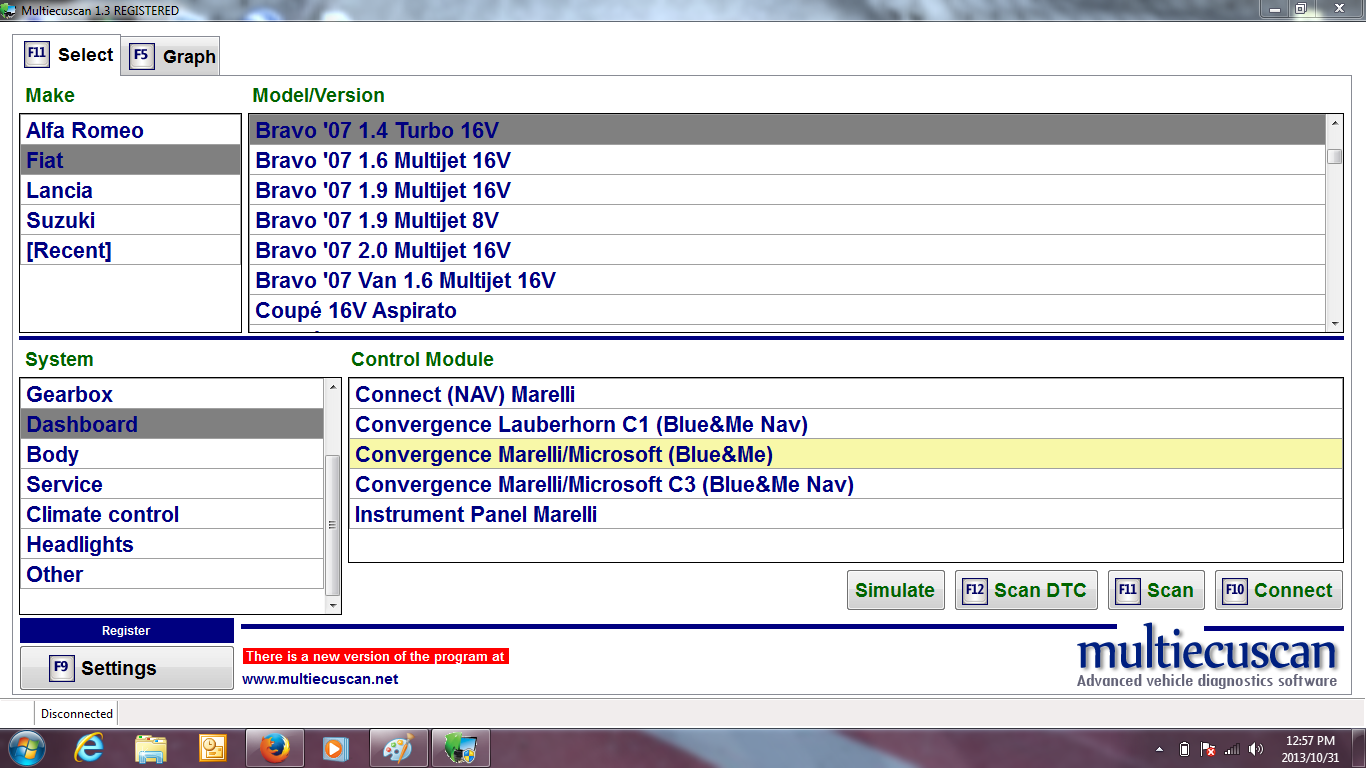Select Climate control system
The width and height of the screenshot is (1366, 768).
click(172, 514)
